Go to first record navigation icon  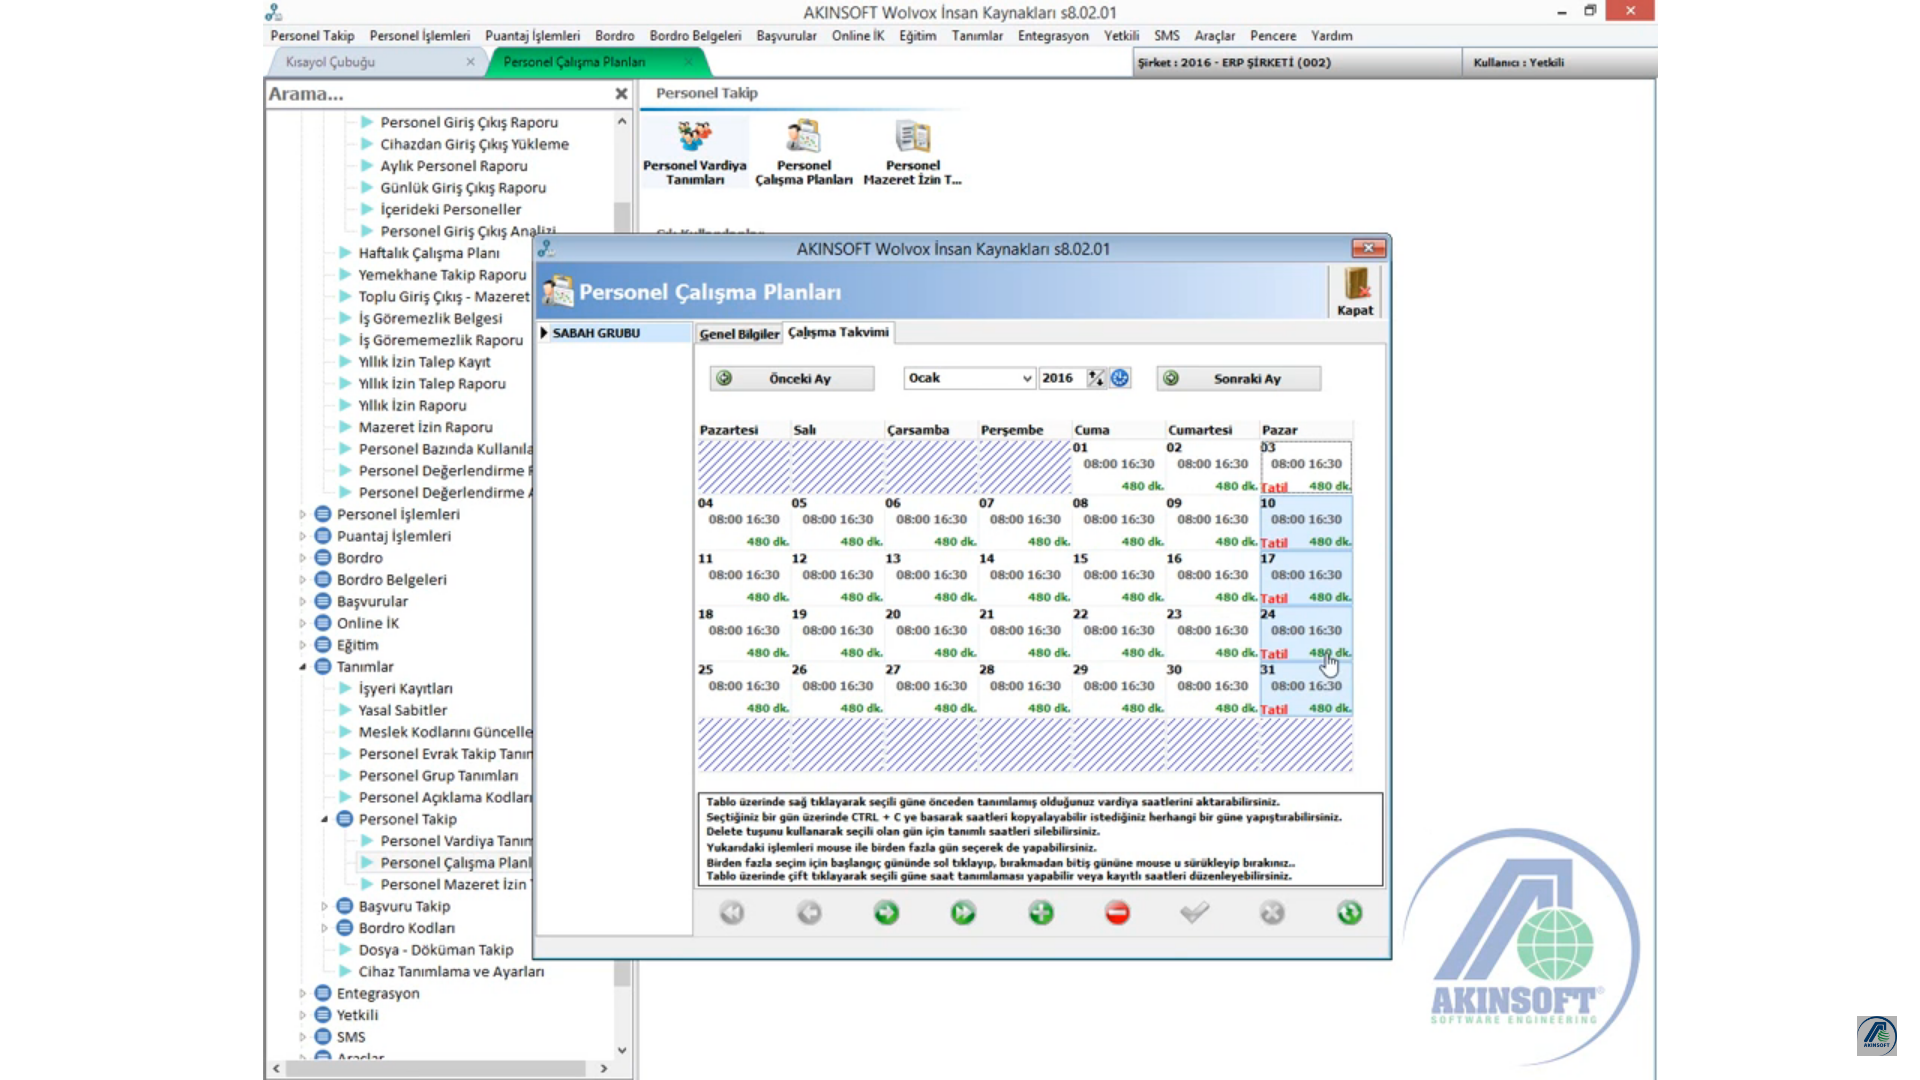coord(732,912)
